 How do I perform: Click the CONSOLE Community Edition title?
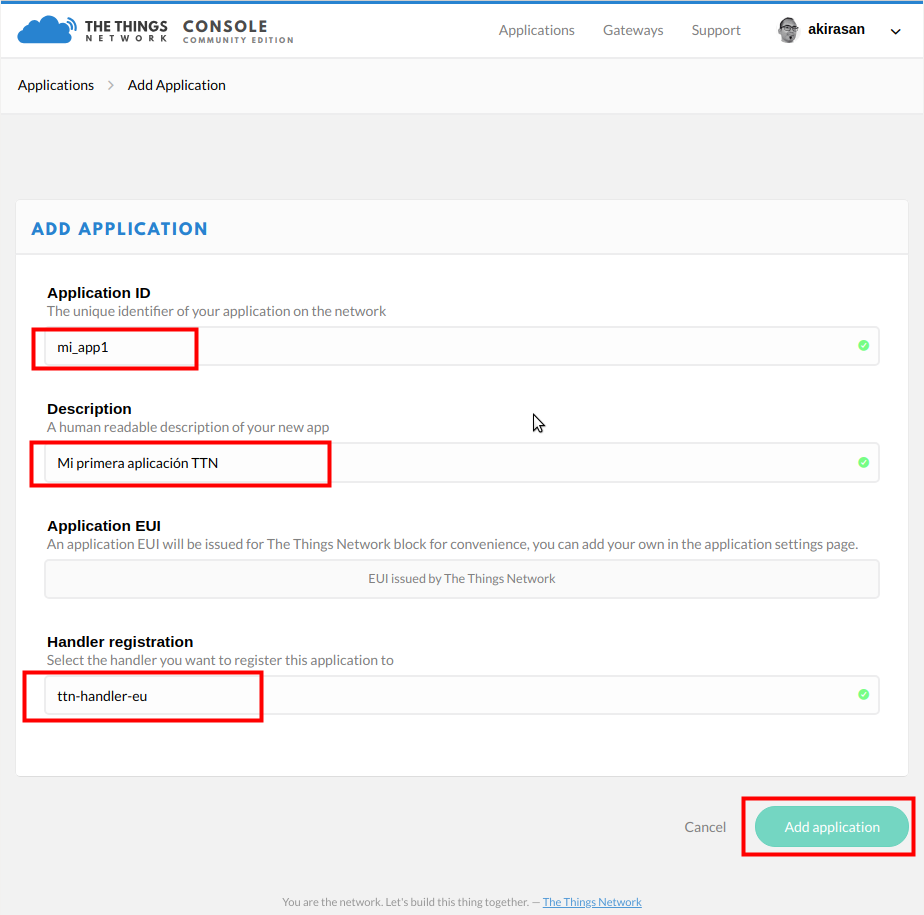237,31
